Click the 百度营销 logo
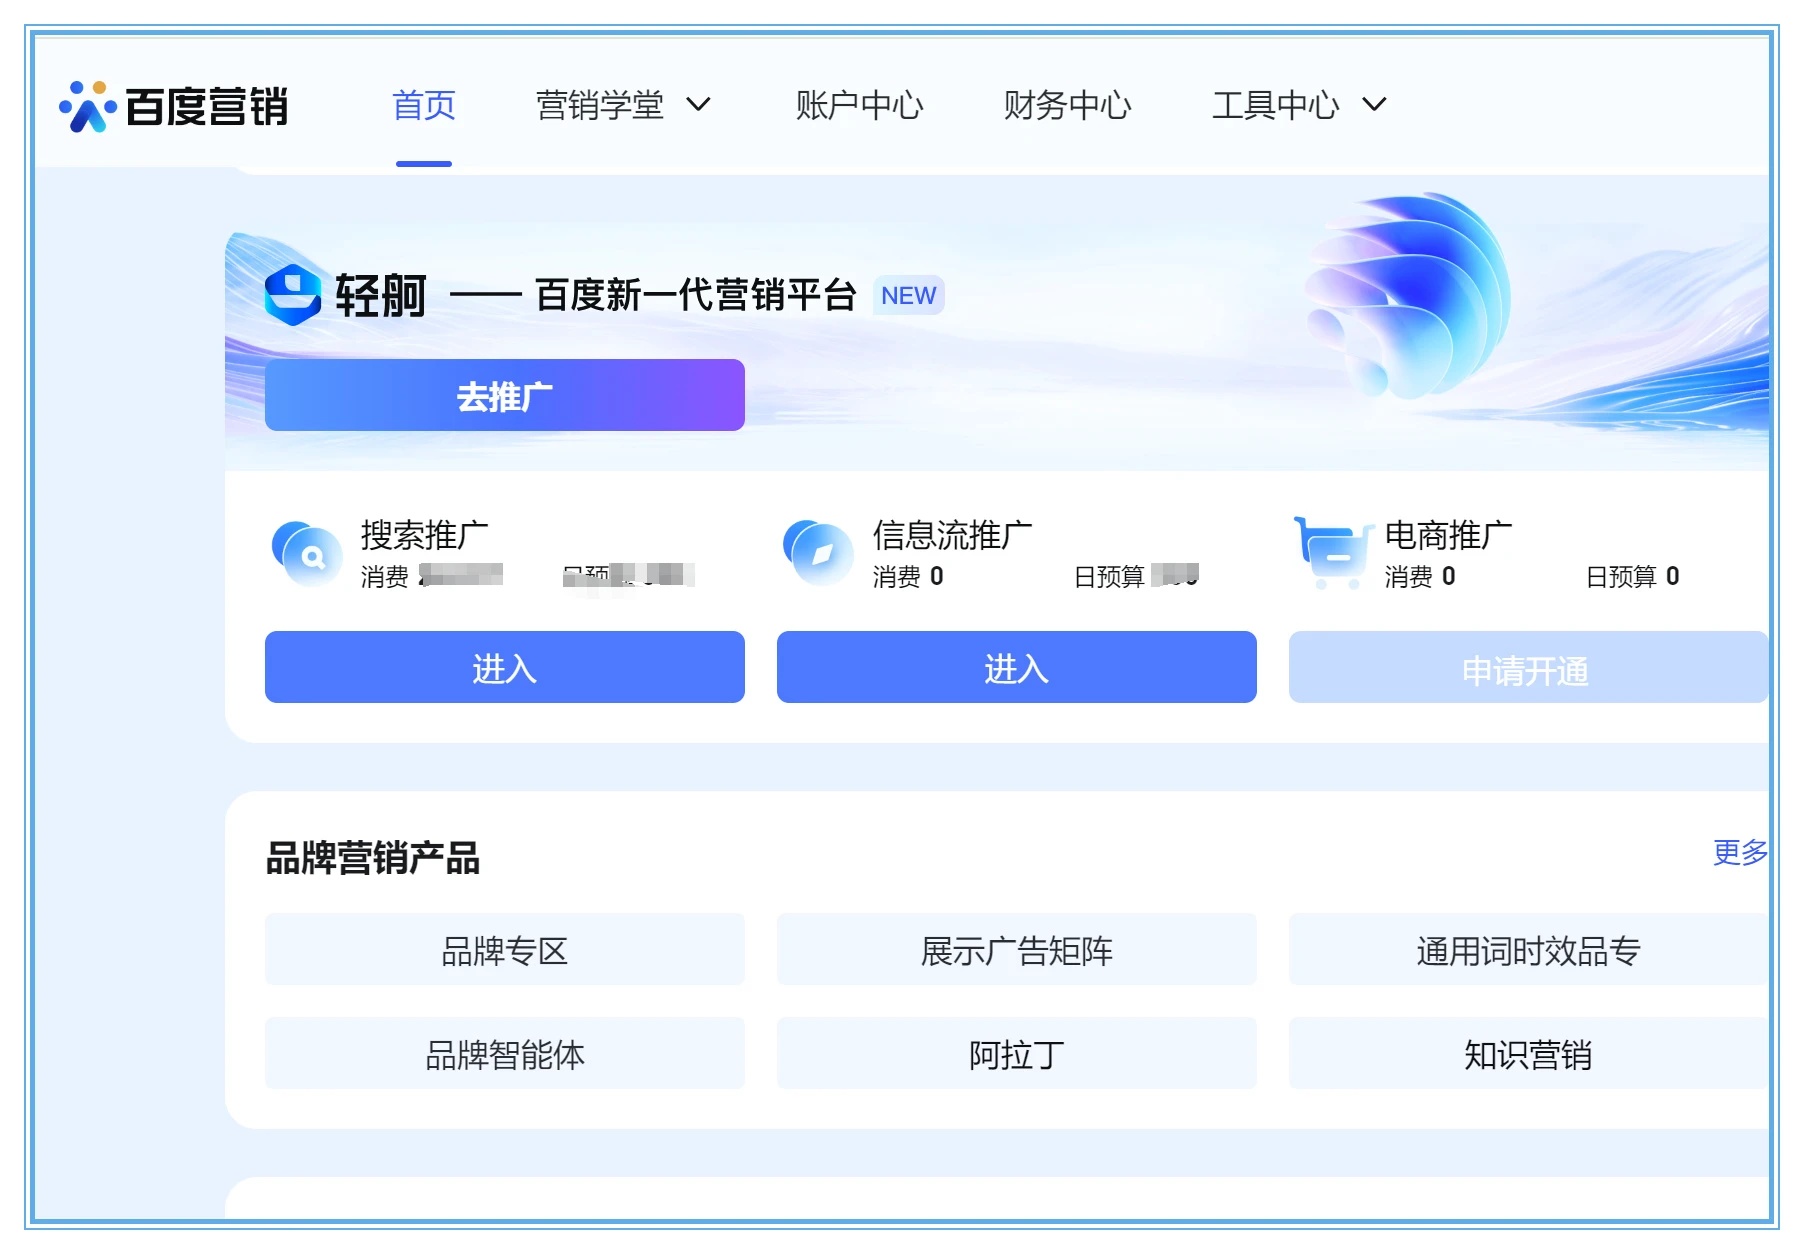 (x=174, y=106)
